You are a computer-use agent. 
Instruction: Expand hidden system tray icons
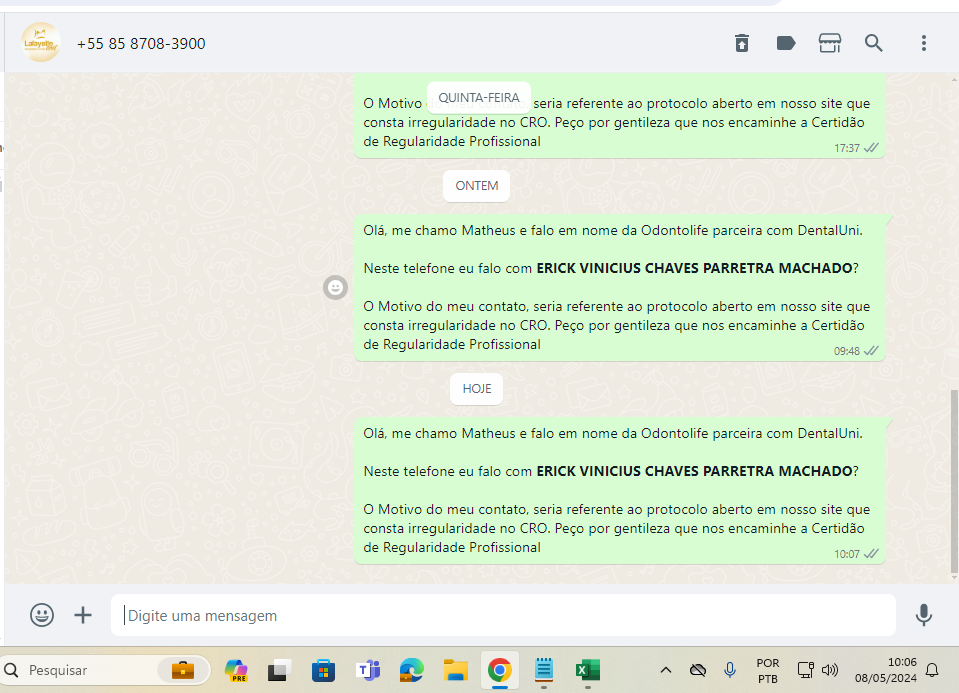click(x=666, y=670)
